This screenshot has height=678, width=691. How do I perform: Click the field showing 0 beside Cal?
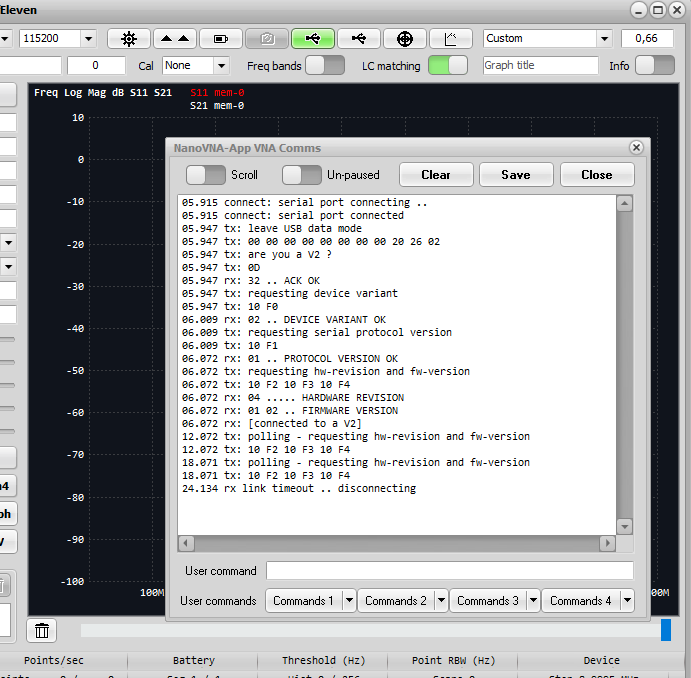96,66
